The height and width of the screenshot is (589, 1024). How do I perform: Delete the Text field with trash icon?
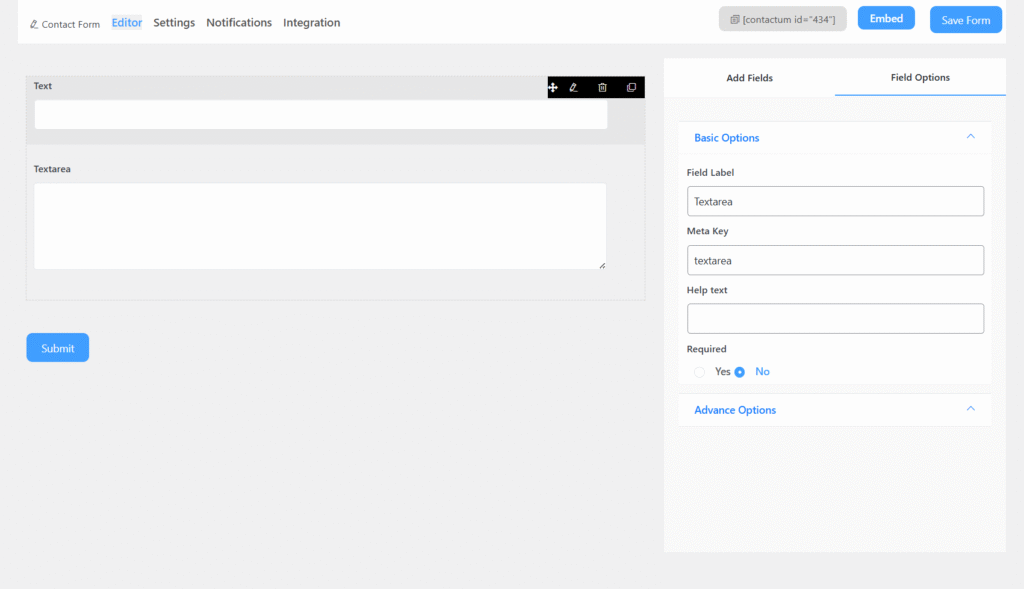click(x=602, y=88)
